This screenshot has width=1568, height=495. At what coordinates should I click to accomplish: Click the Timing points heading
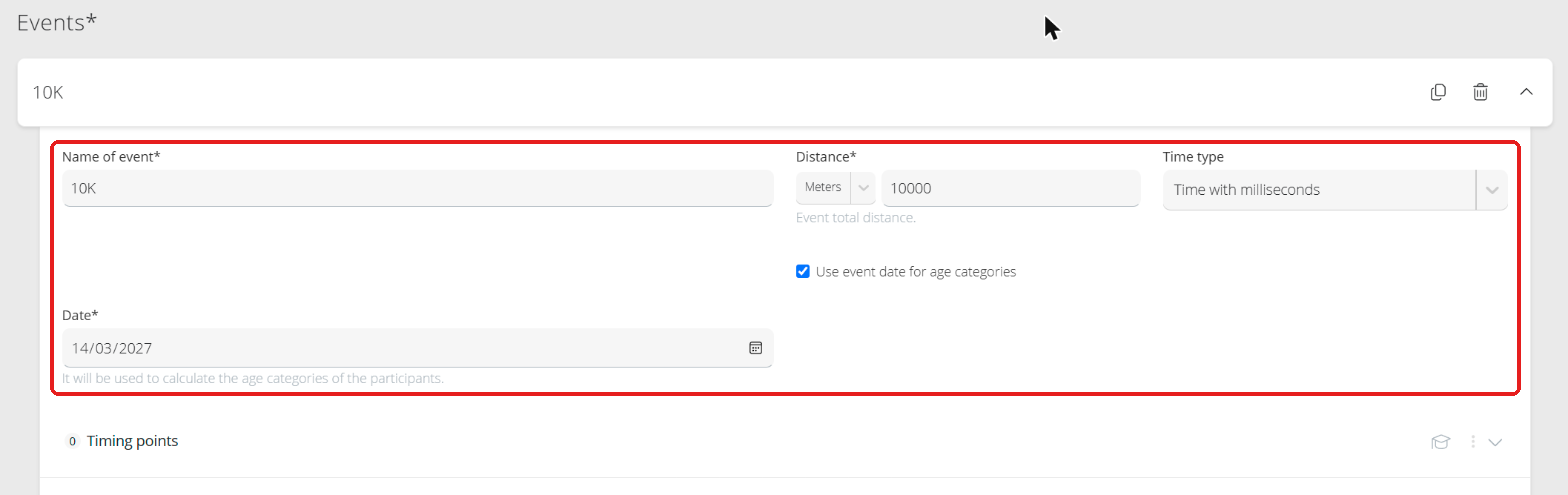point(132,441)
